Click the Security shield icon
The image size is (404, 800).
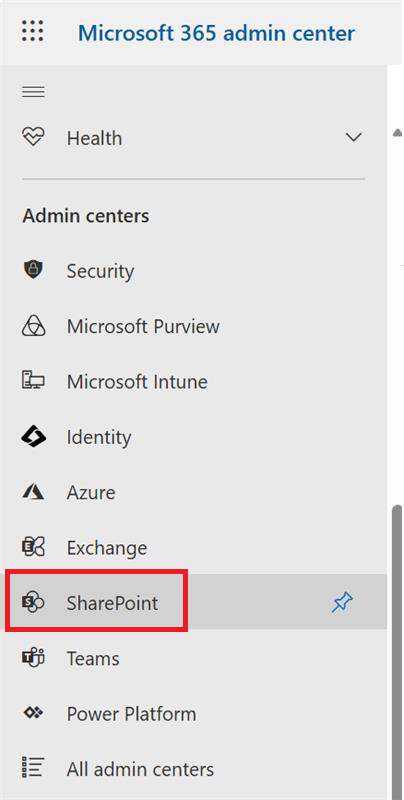click(x=33, y=270)
